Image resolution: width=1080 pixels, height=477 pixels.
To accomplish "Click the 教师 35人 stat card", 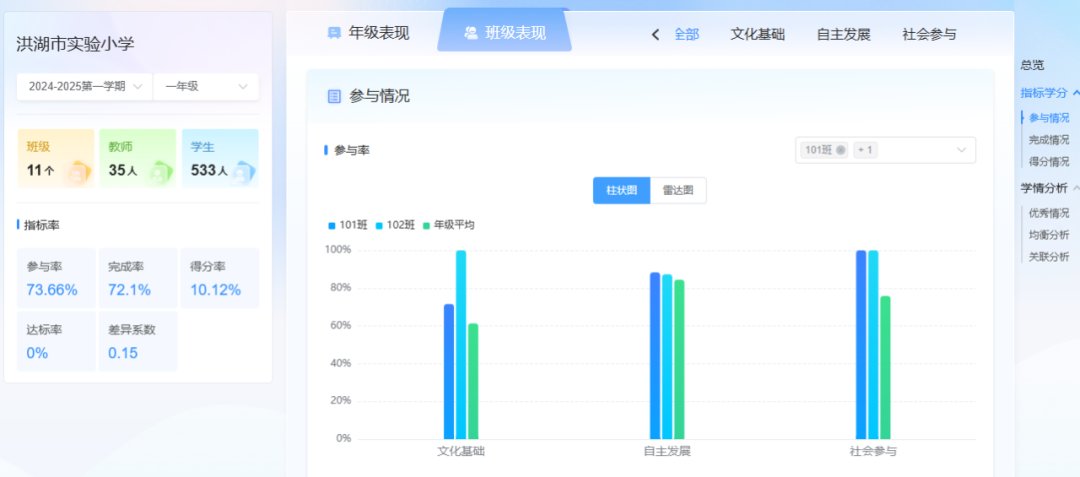I will pyautogui.click(x=138, y=158).
